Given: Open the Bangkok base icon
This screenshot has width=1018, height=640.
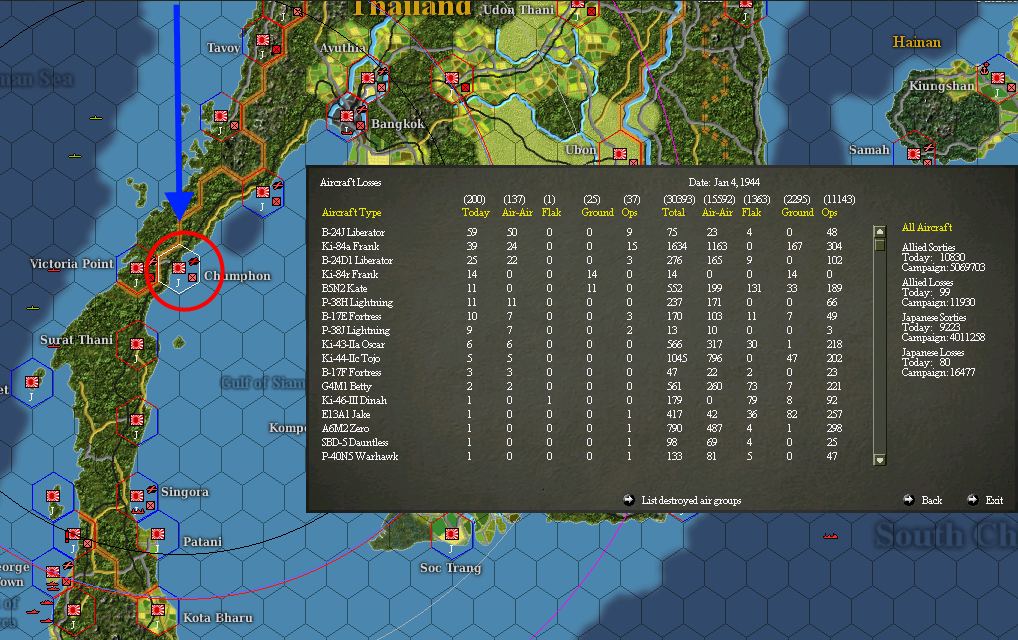Looking at the screenshot, I should point(347,116).
